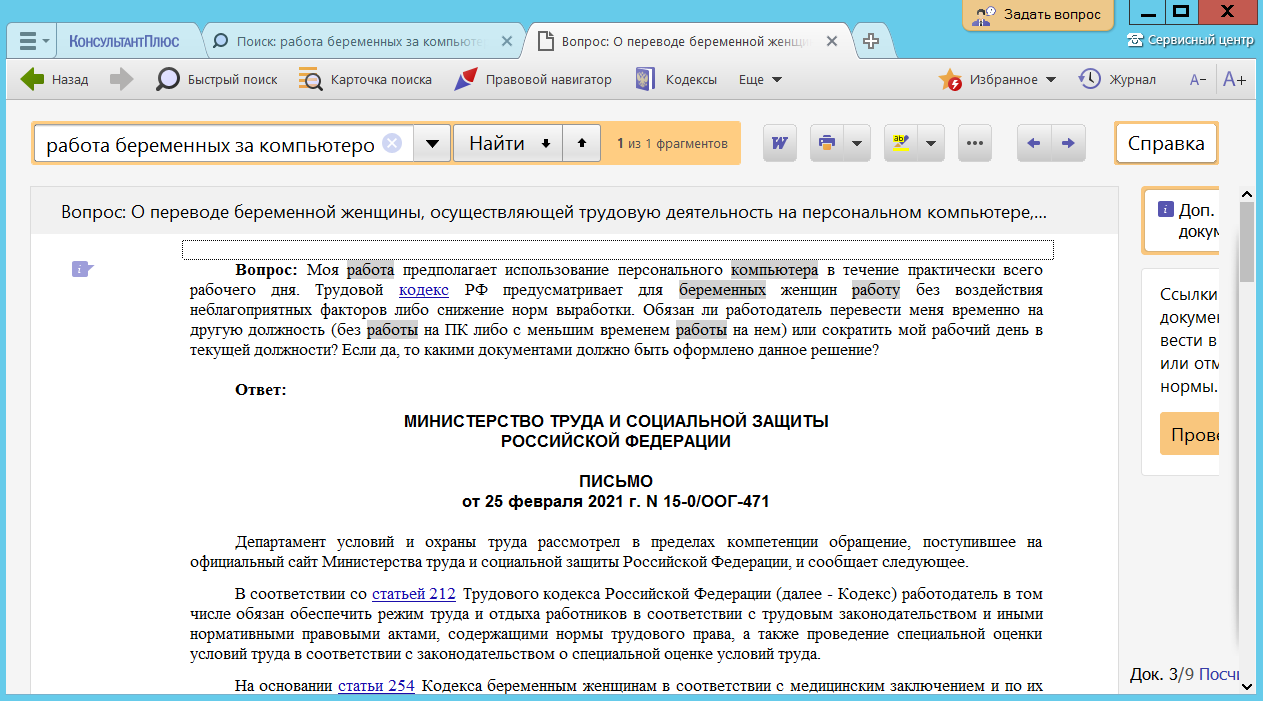
Task: Click the 'ПИСЬМО' heading text
Action: tap(616, 481)
